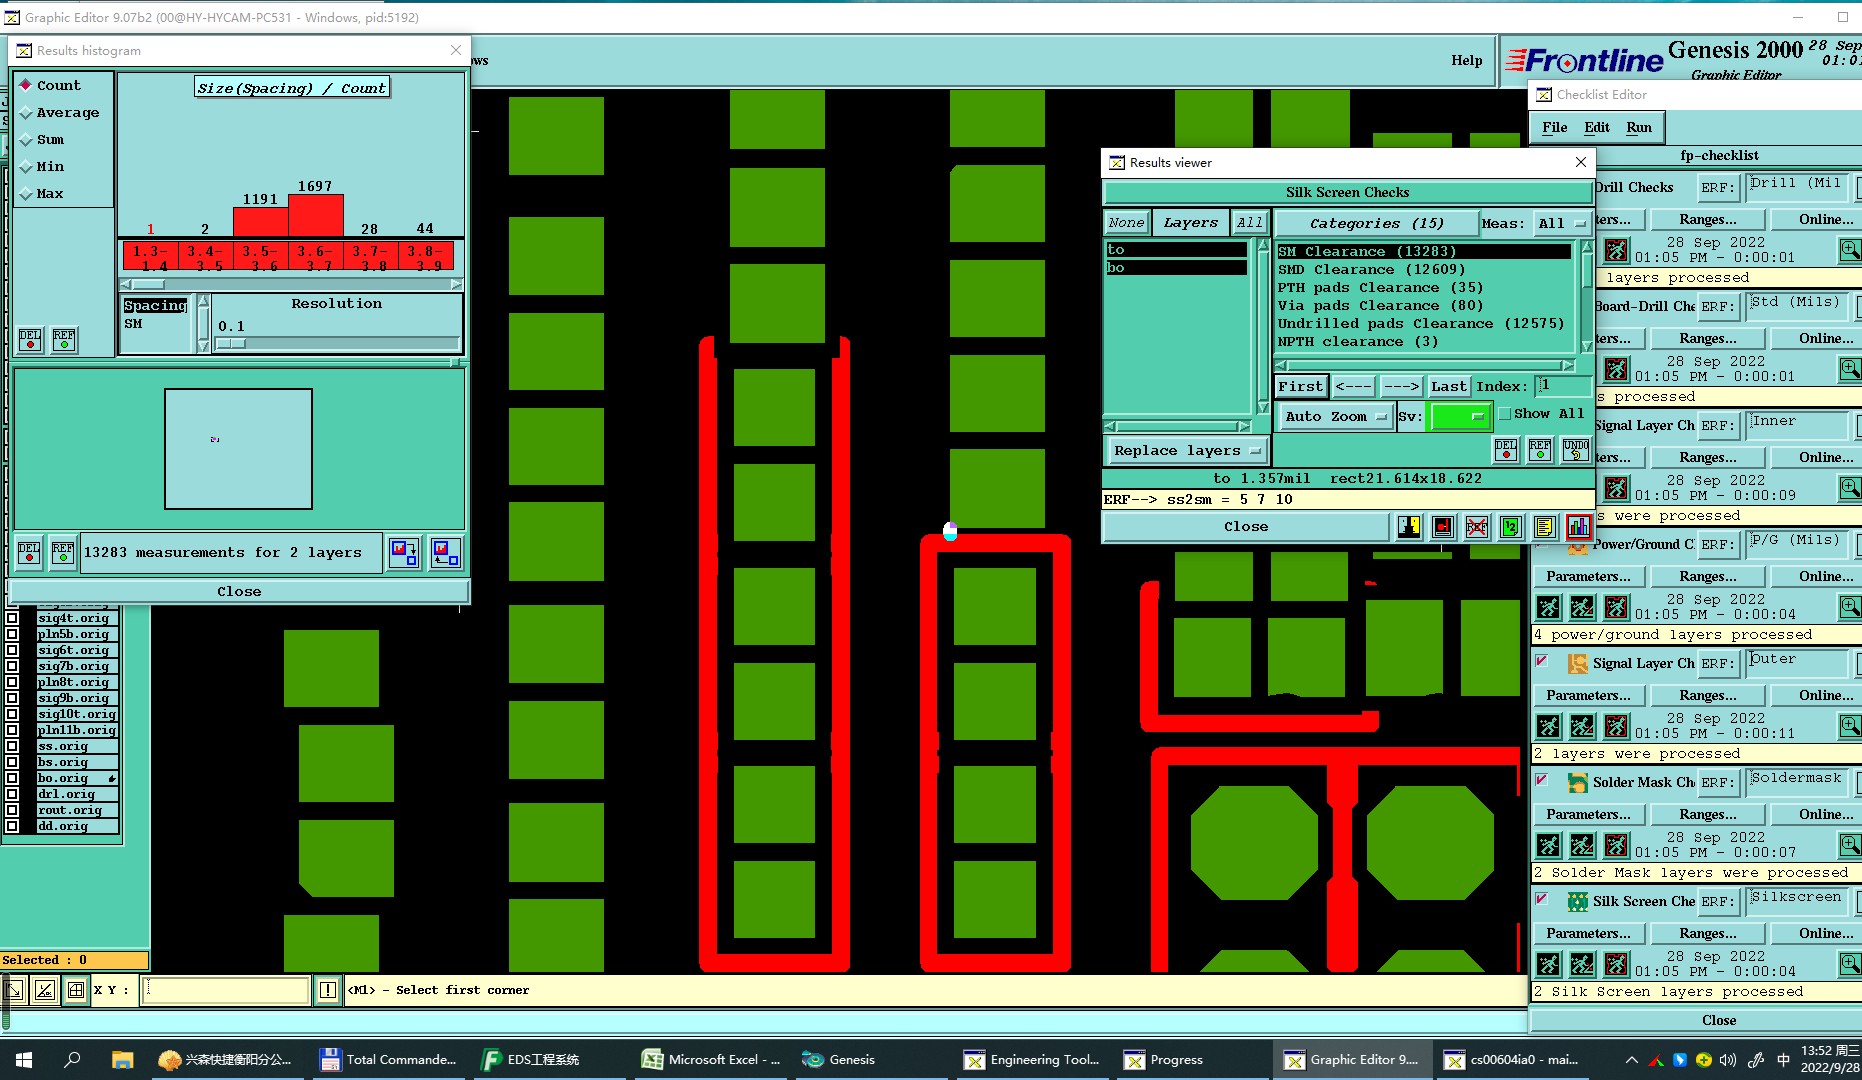Select the 'bo' layer in Results viewer
This screenshot has height=1080, width=1862.
(x=1176, y=268)
